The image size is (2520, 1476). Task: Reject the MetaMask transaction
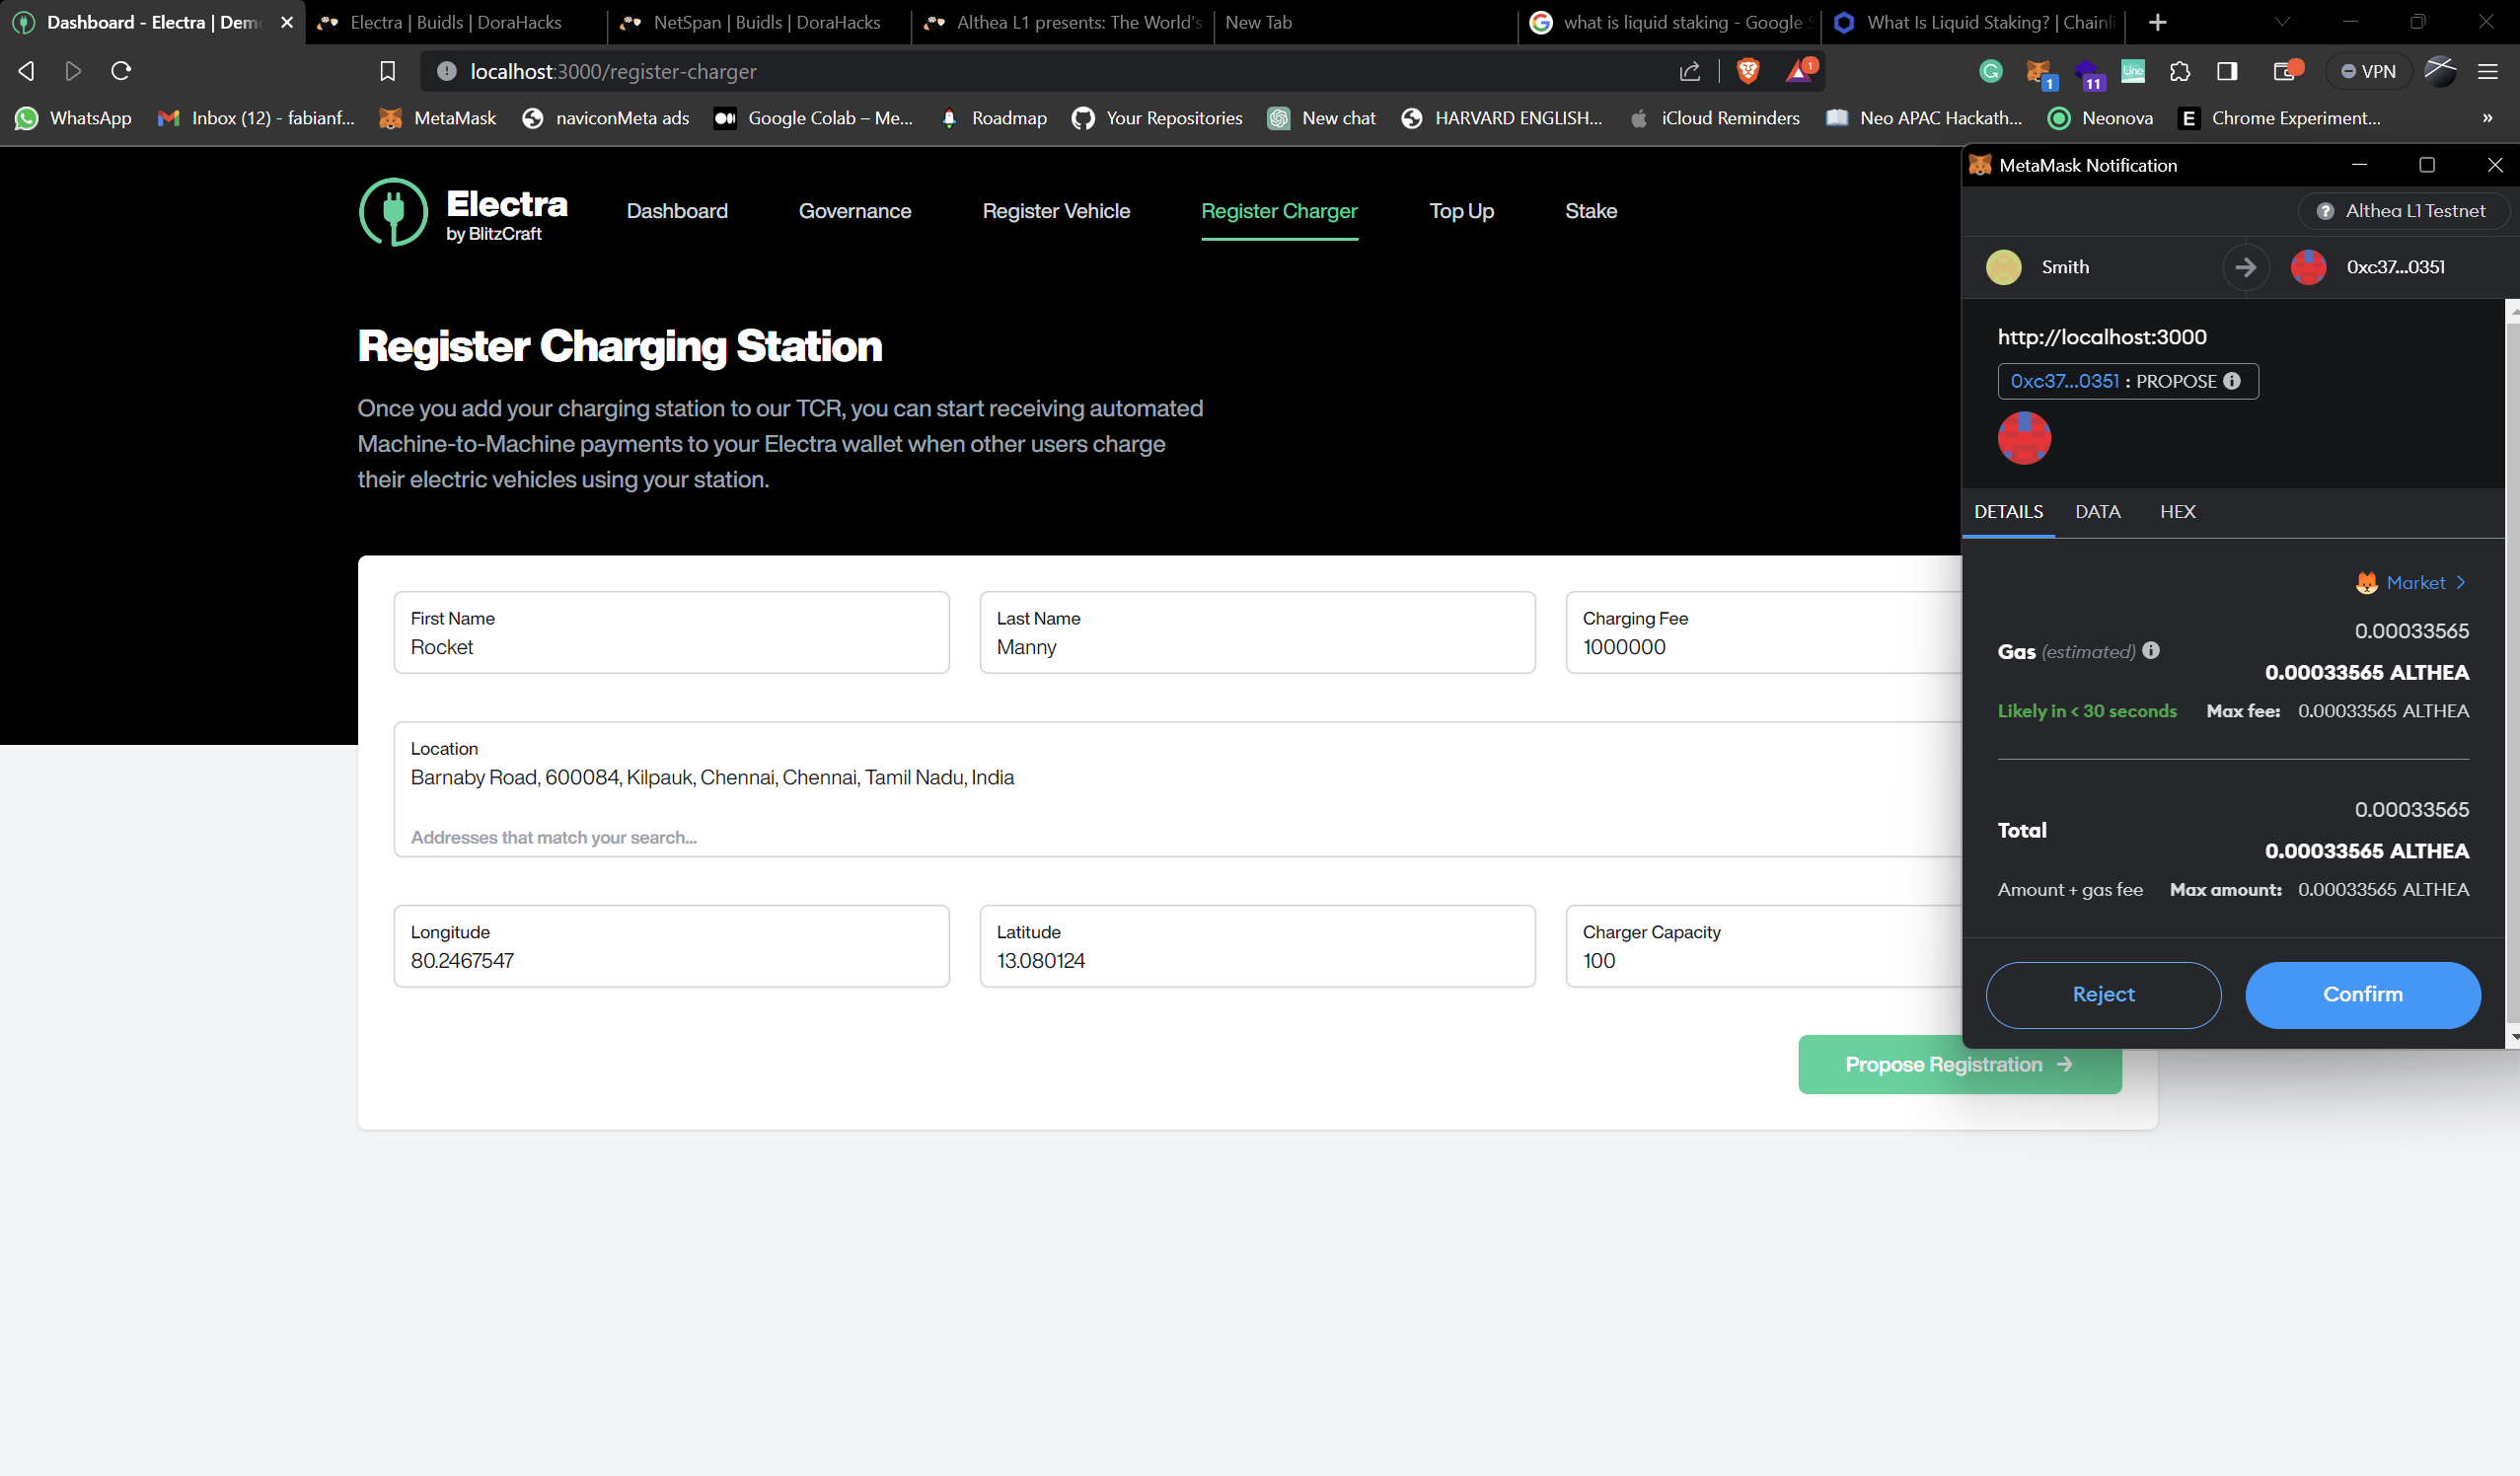click(2103, 995)
